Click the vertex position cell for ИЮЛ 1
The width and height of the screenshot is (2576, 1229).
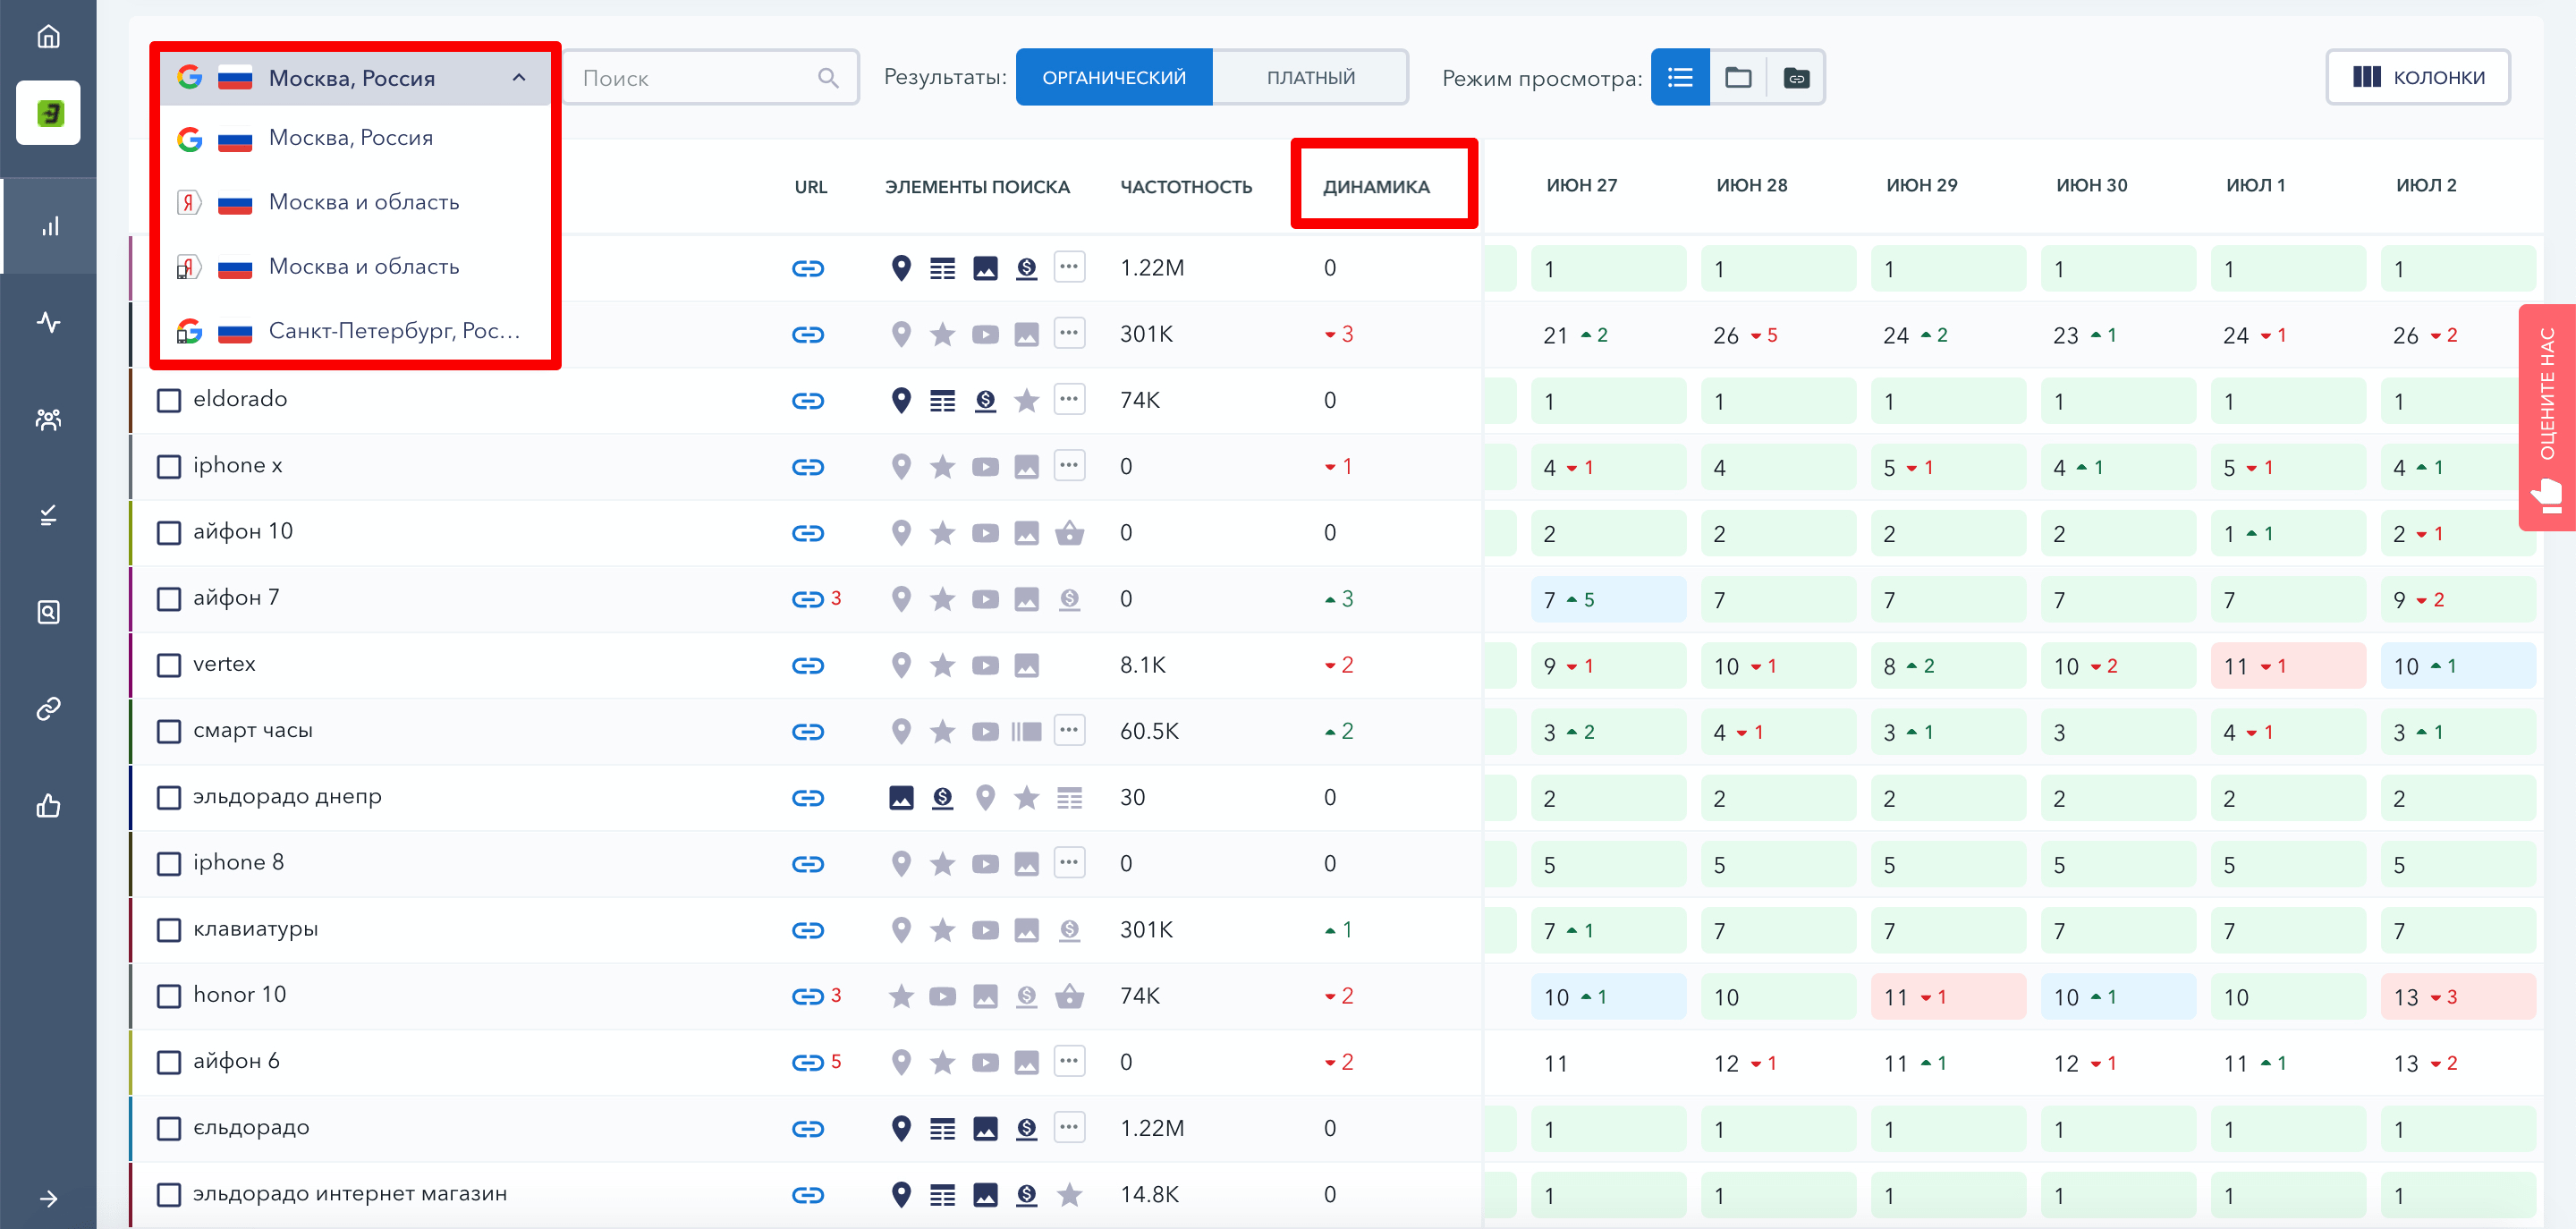point(2288,666)
